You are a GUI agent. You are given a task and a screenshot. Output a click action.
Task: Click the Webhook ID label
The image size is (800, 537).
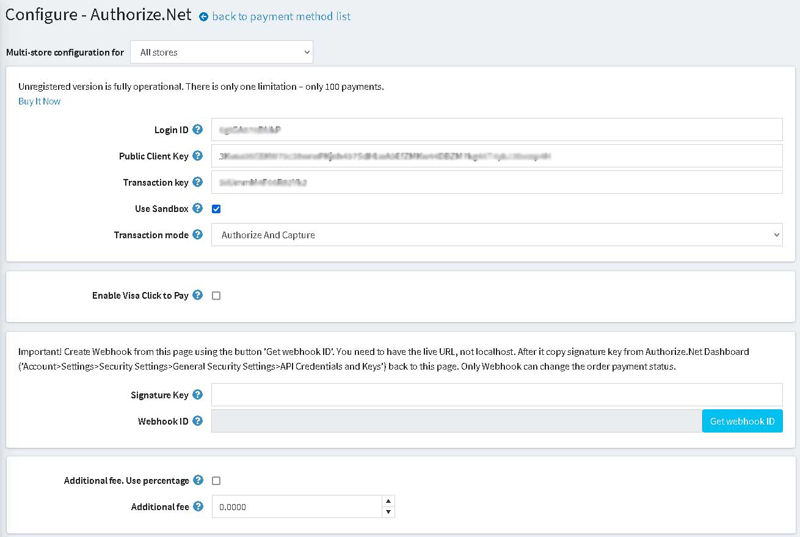pos(163,421)
